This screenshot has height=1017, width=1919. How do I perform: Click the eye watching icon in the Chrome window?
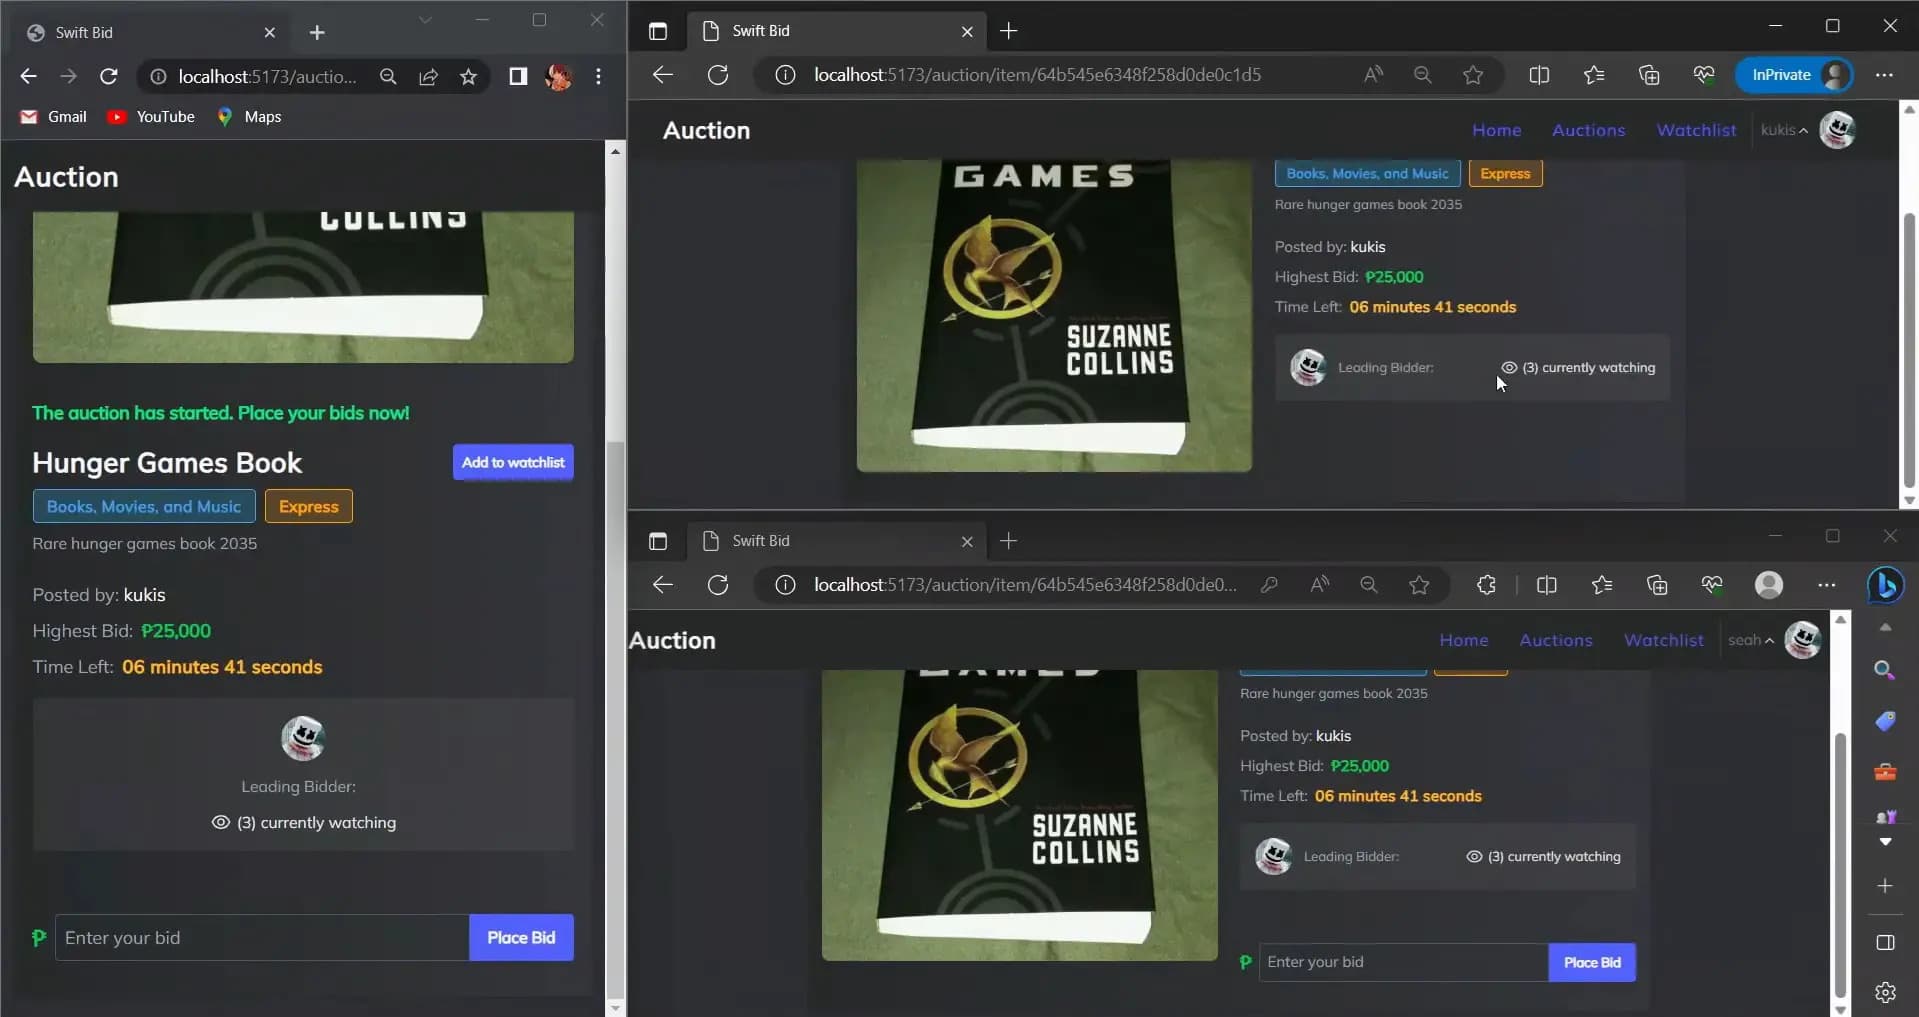pos(221,822)
